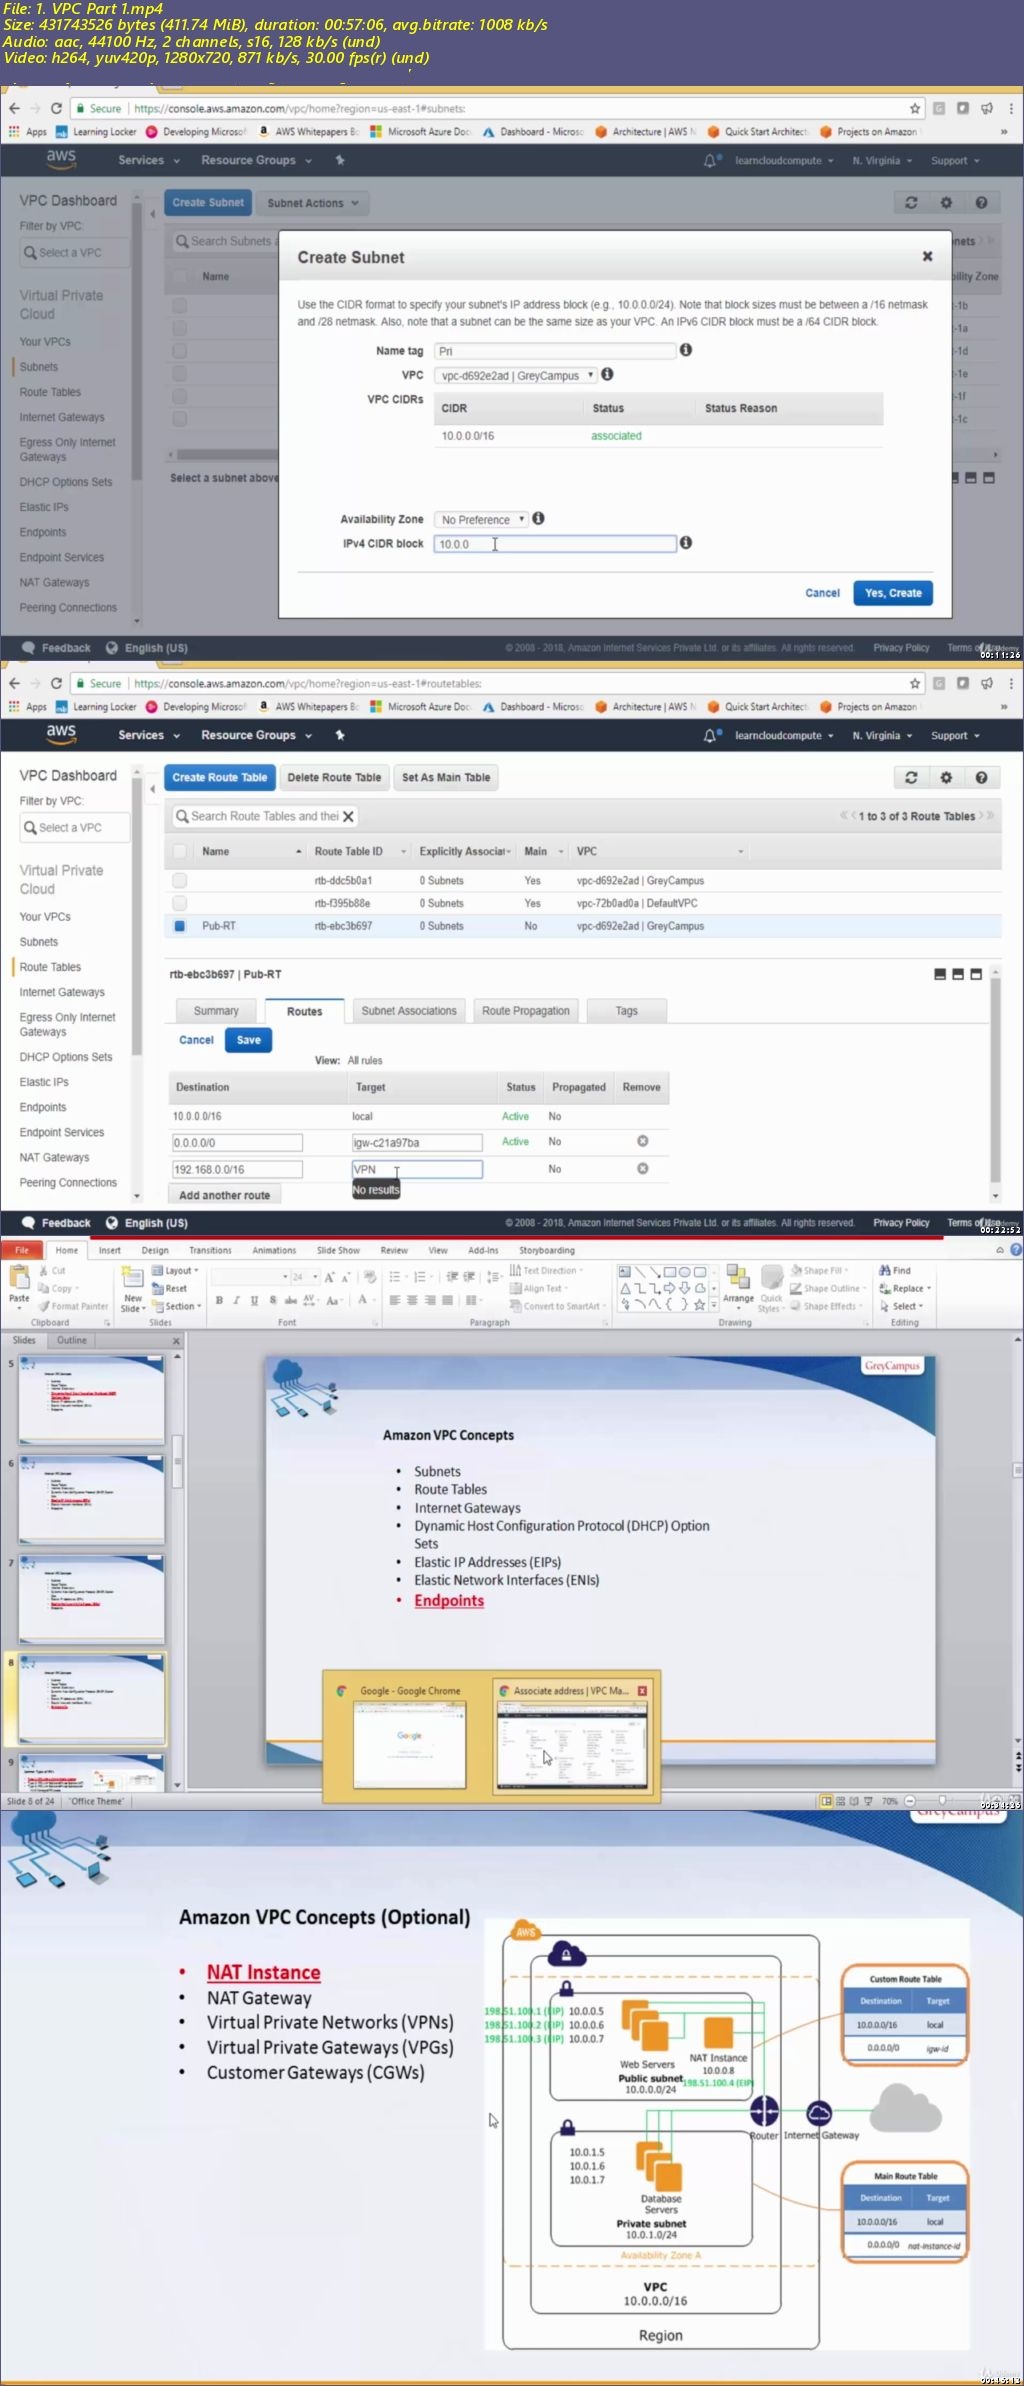Click info icon beside IPv4 CIDR block

tap(686, 543)
